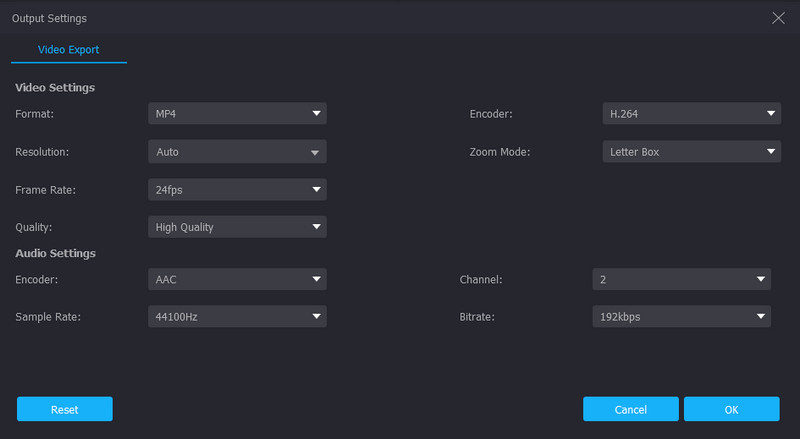Click the Output Settings title text
The image size is (800, 439).
(x=49, y=18)
